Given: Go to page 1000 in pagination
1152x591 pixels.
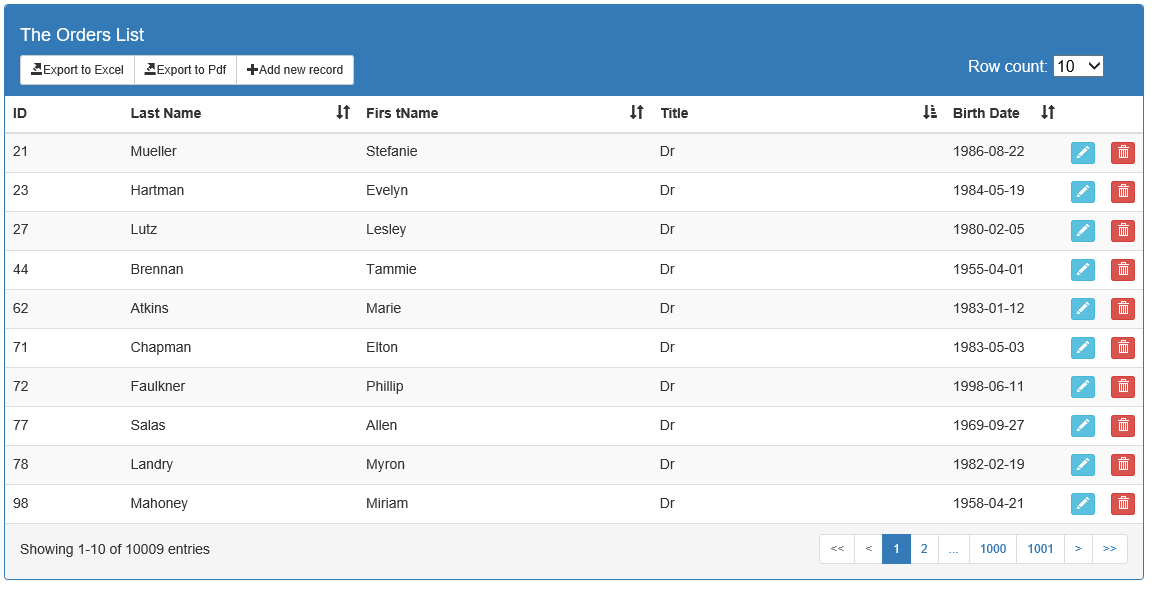Looking at the screenshot, I should click(993, 549).
